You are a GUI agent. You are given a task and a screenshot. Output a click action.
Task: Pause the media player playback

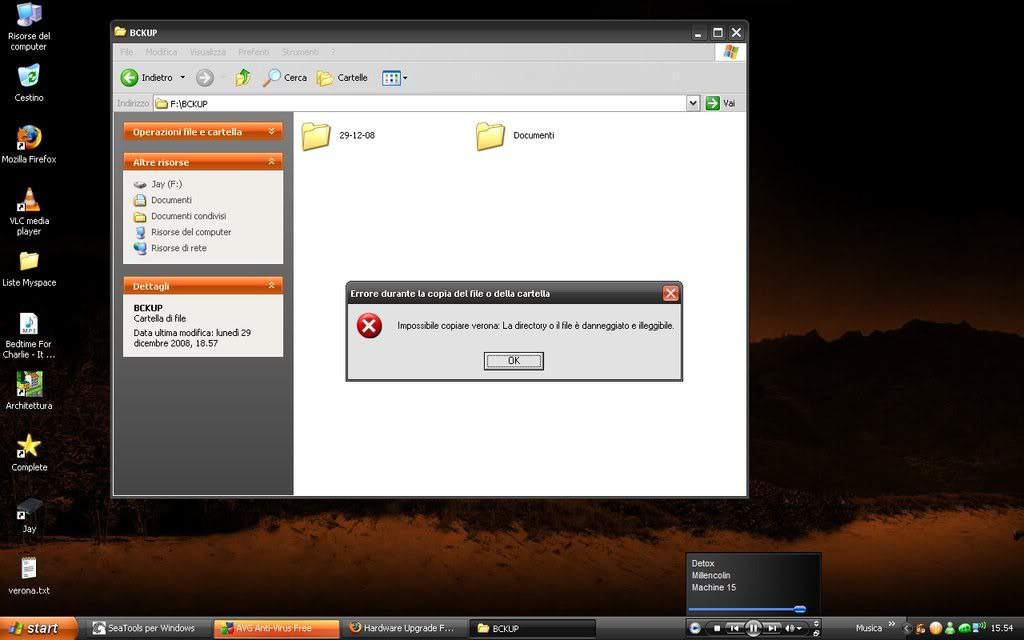754,628
